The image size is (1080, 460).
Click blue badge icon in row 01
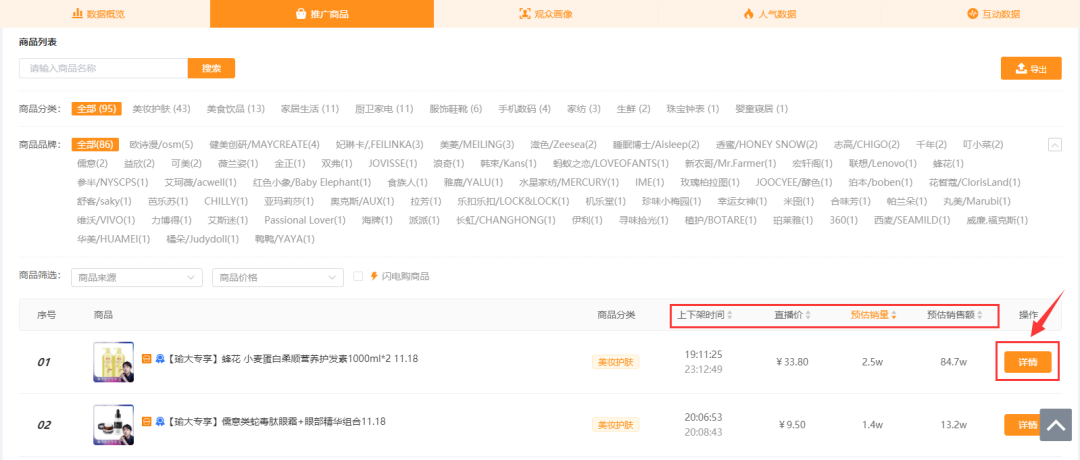tap(159, 358)
